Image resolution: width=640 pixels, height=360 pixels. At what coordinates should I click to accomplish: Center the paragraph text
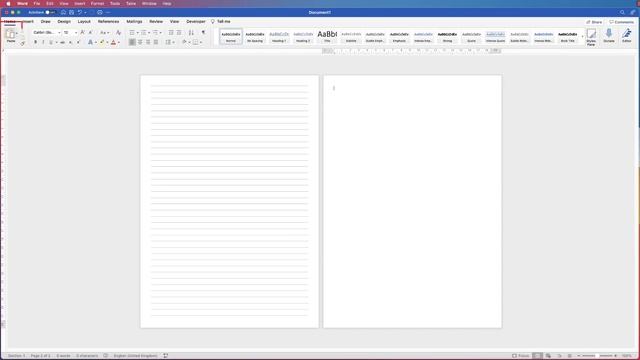pyautogui.click(x=140, y=42)
